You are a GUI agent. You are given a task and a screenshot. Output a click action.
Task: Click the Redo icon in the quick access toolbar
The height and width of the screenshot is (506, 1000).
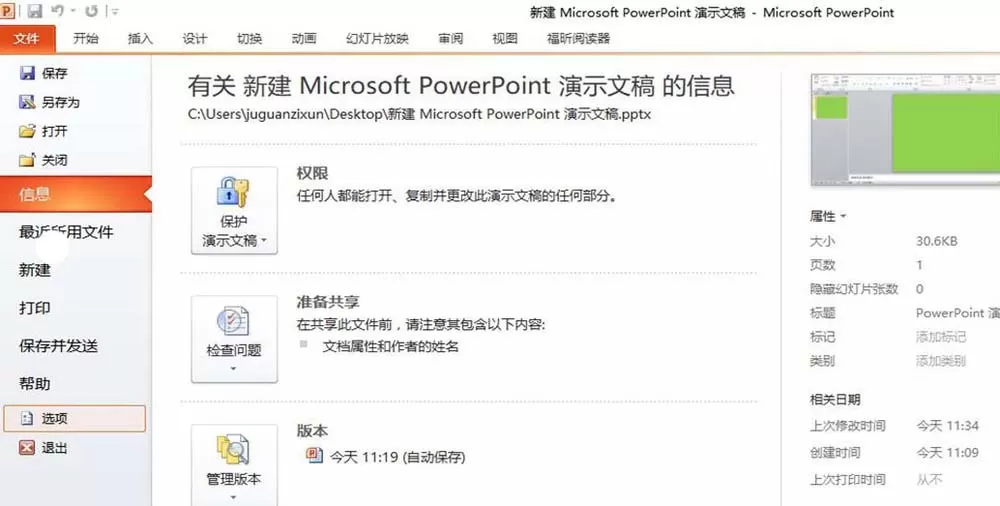pyautogui.click(x=91, y=11)
